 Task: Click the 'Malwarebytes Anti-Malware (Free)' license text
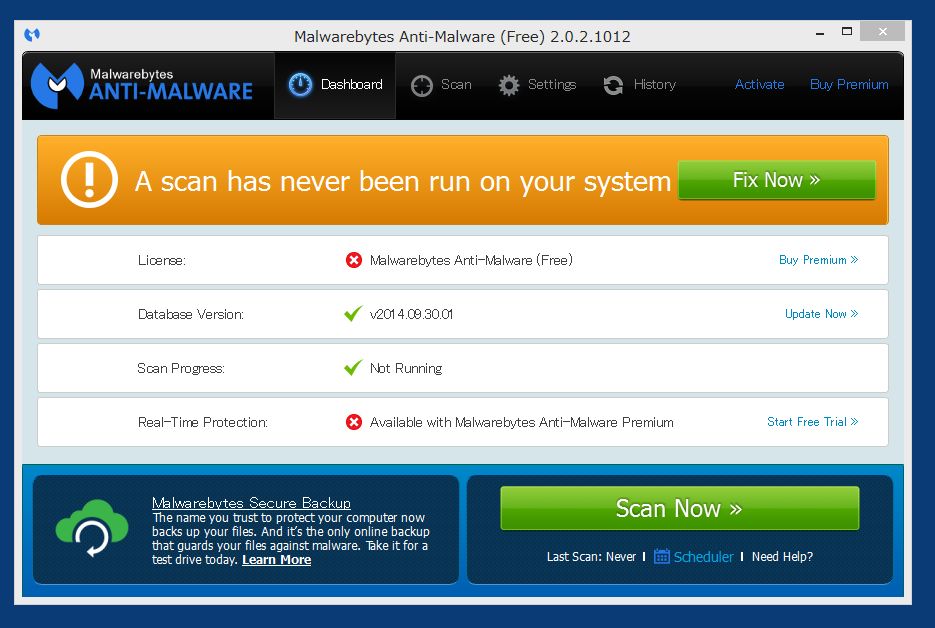coord(471,260)
